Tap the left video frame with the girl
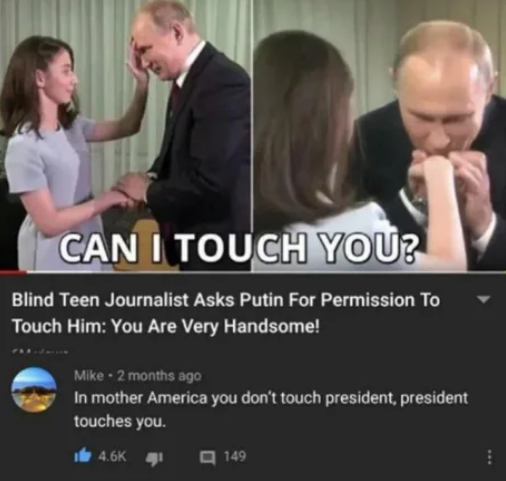This screenshot has height=481, width=506. click(126, 135)
